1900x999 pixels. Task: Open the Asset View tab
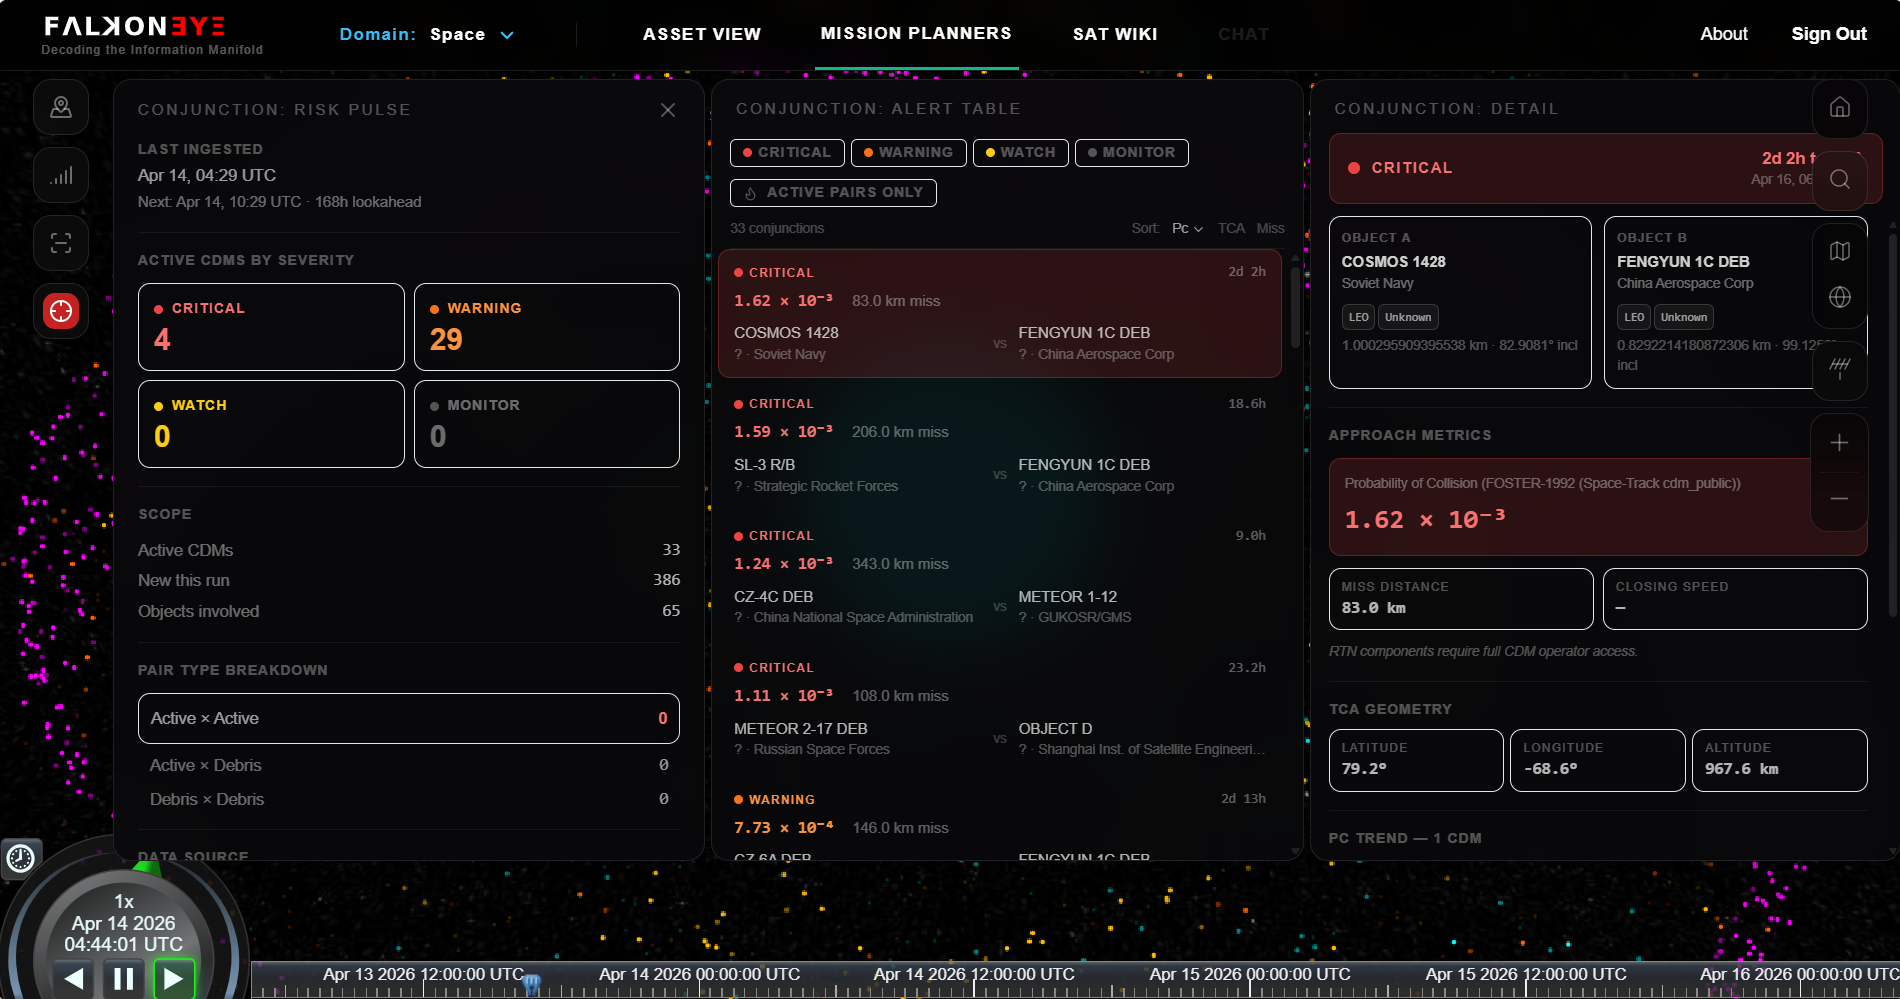(x=702, y=34)
